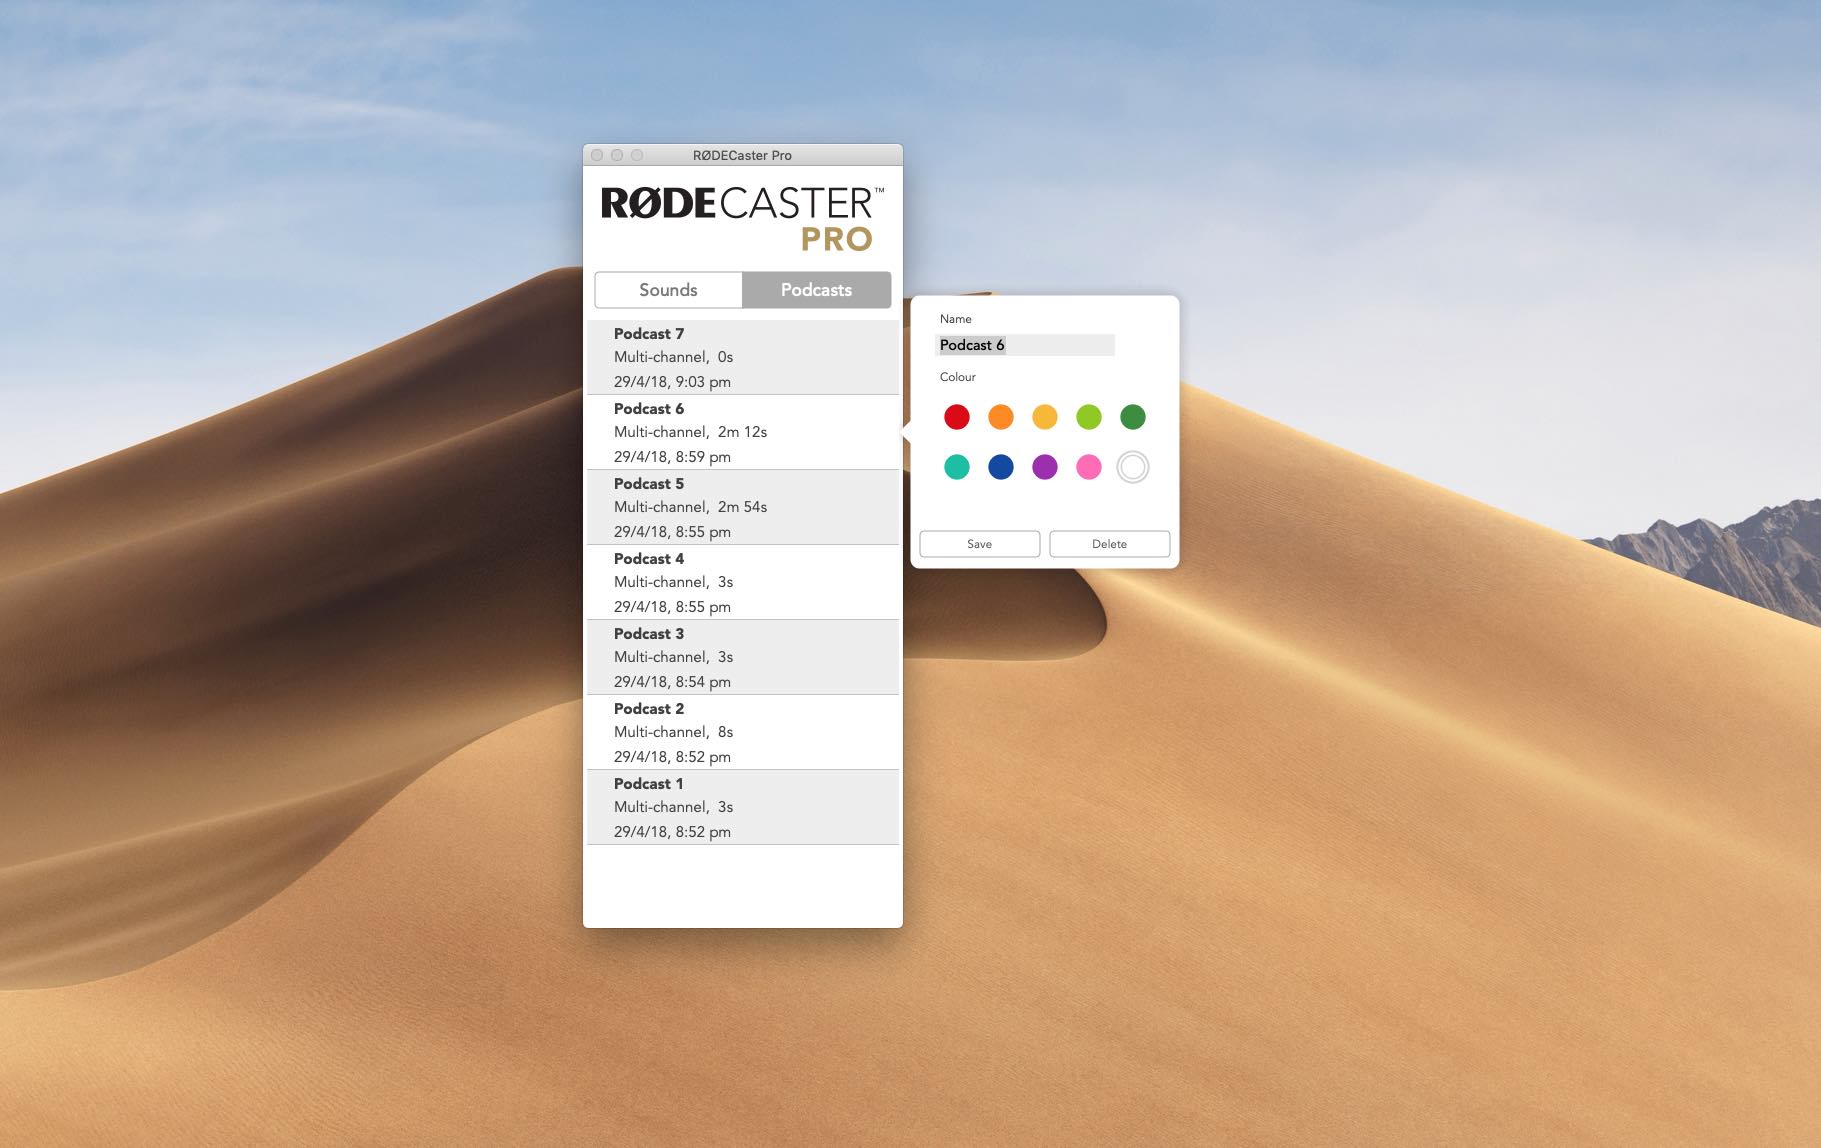Image resolution: width=1821 pixels, height=1148 pixels.
Task: Choose the dark green colour swatch
Action: click(x=1133, y=417)
